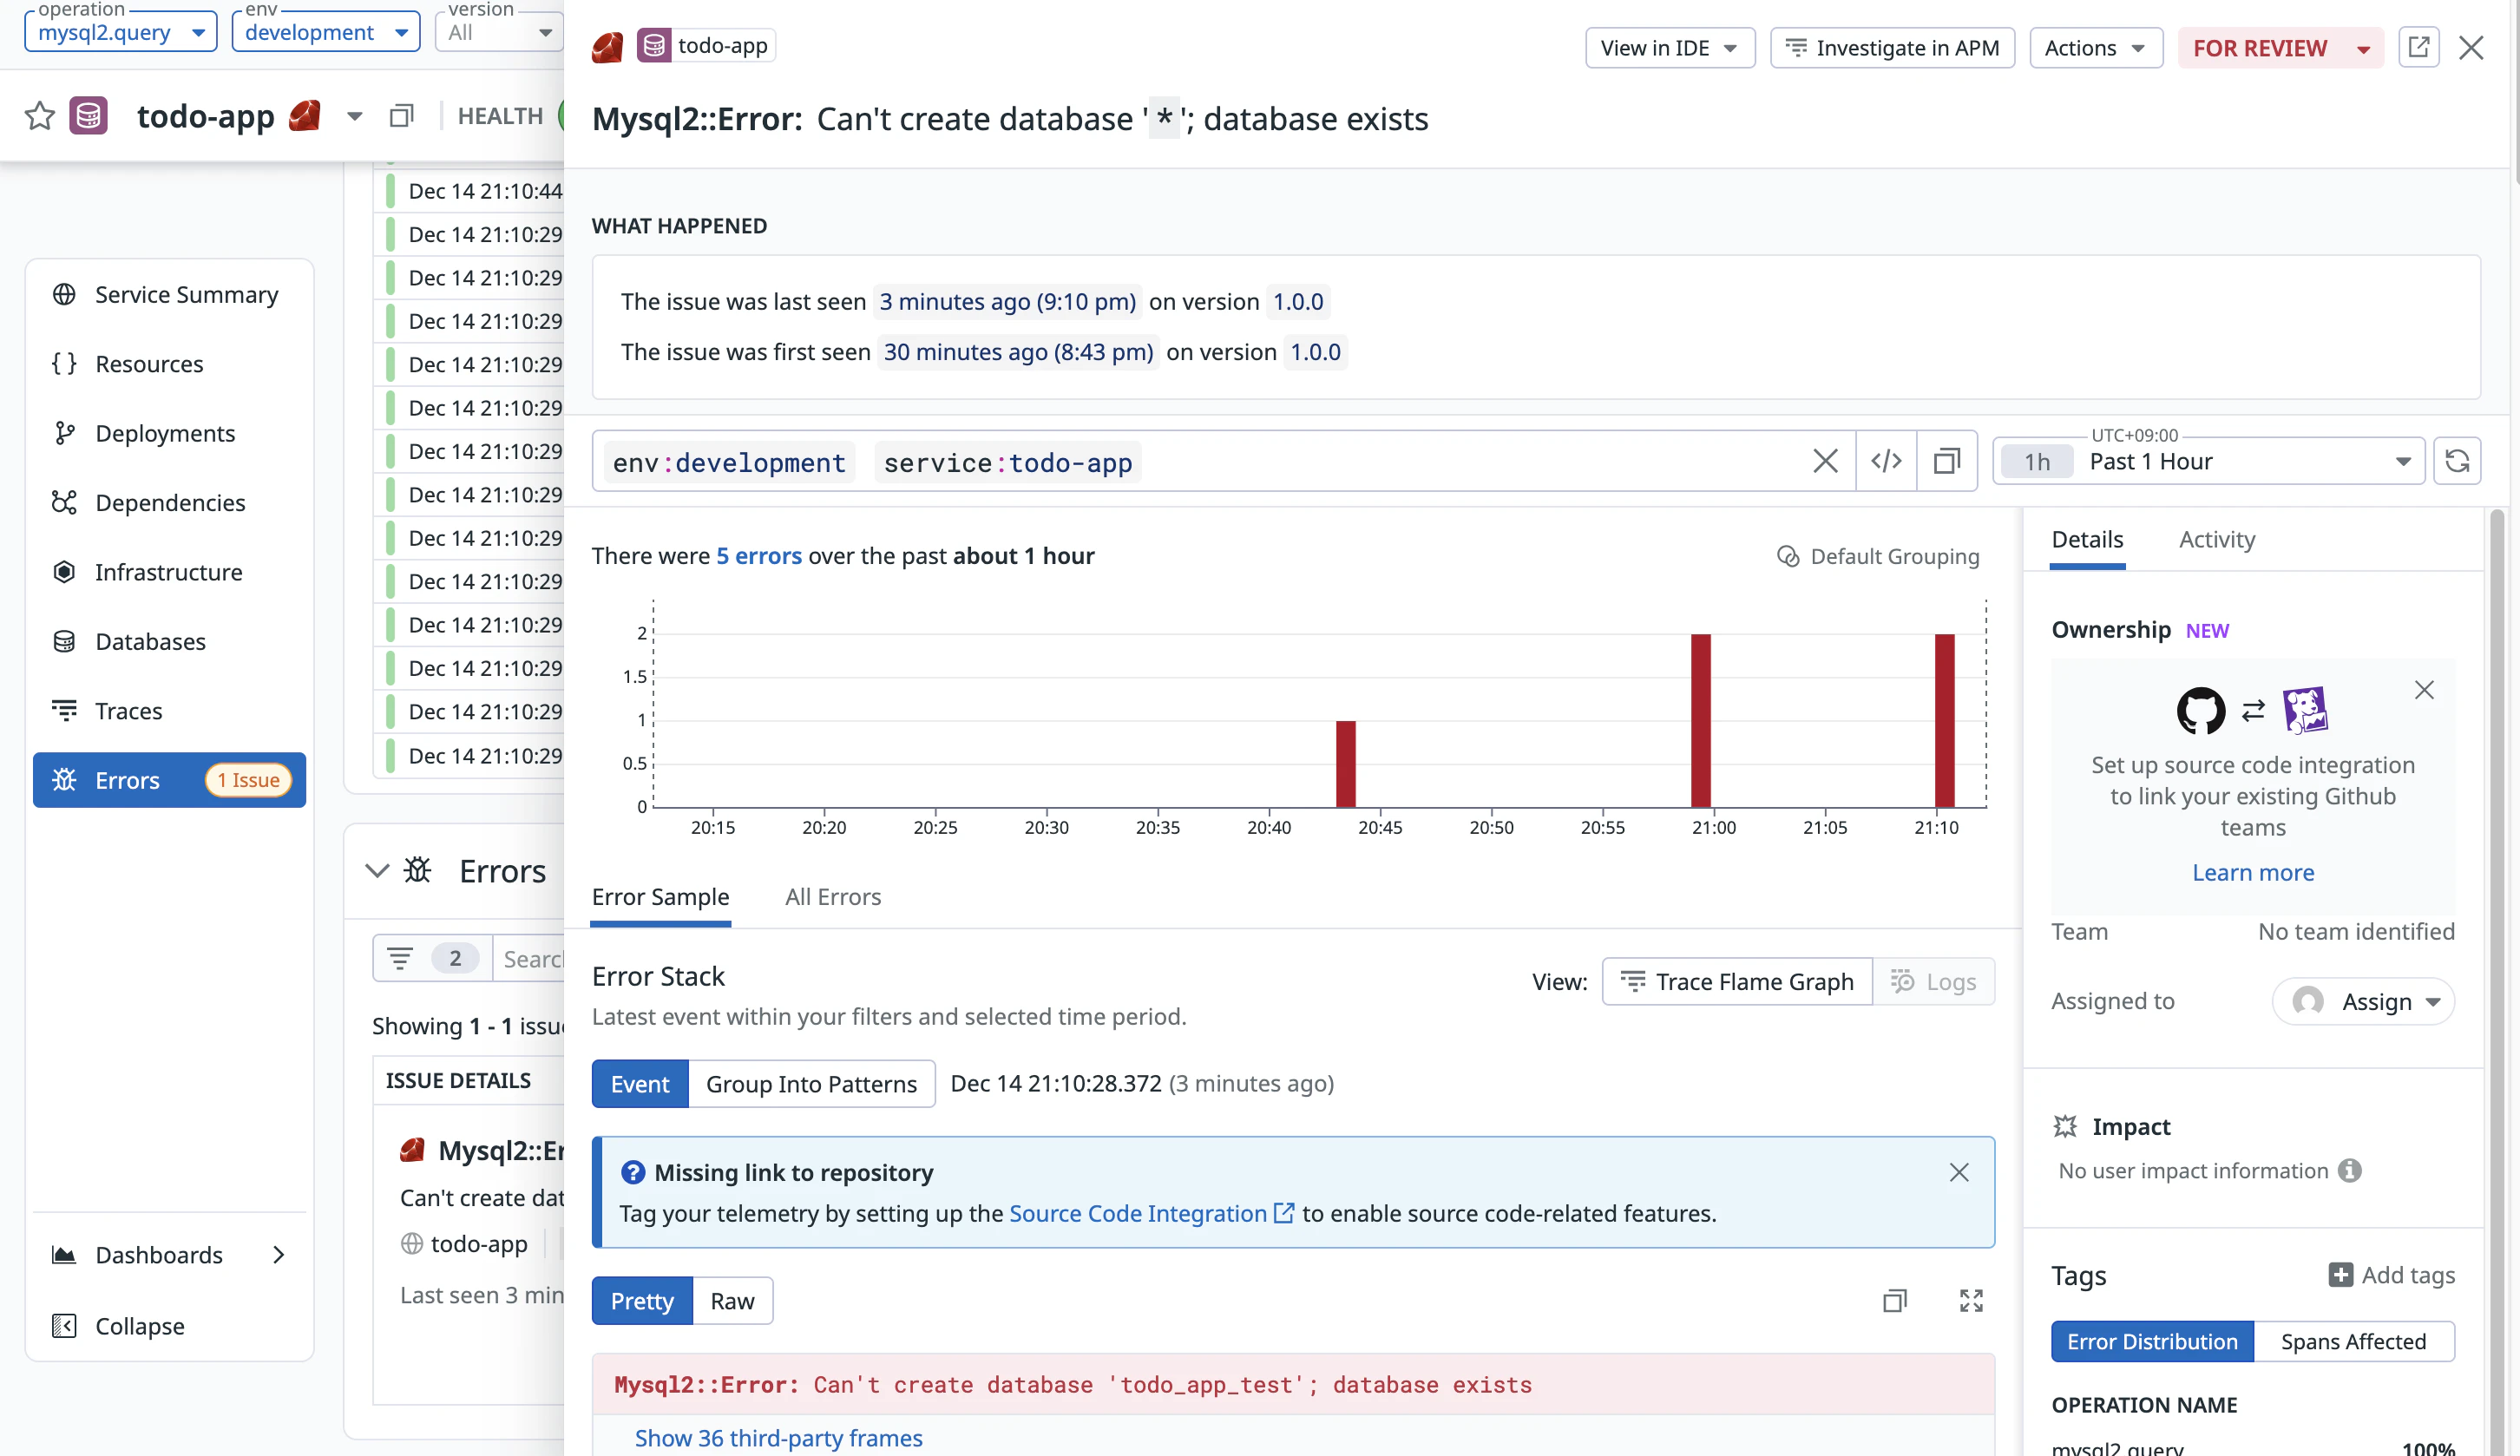Select the Error Sample tab
The height and width of the screenshot is (1456, 2520).
(x=660, y=897)
